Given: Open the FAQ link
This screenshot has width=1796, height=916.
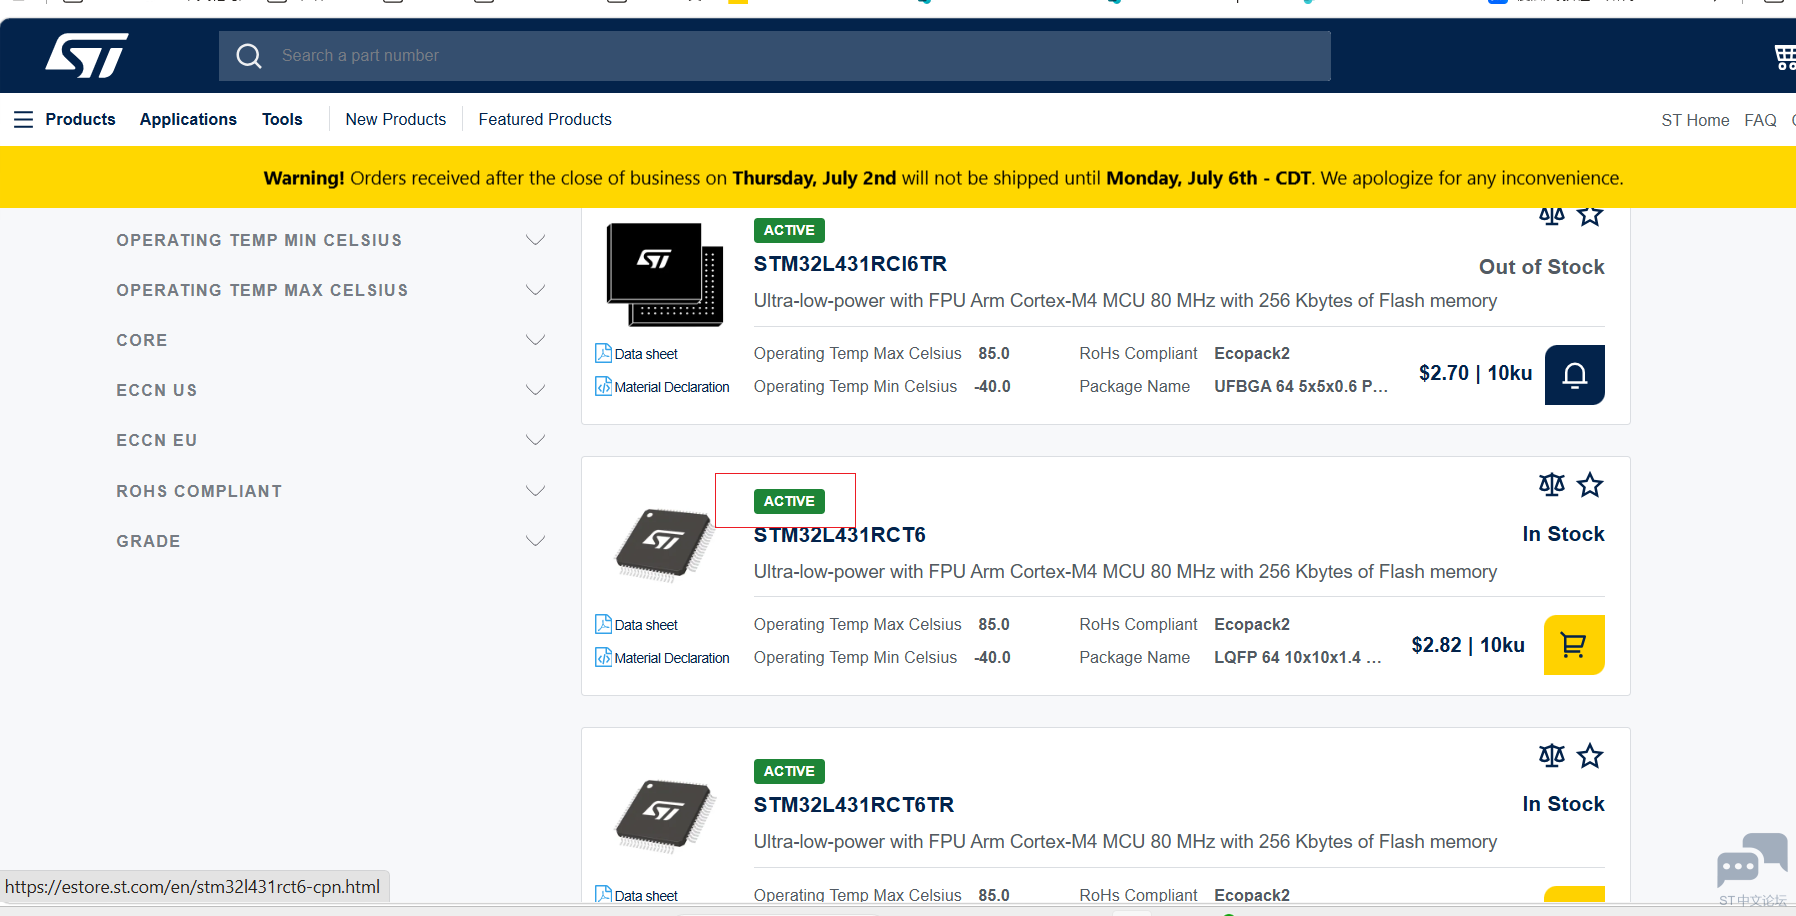Looking at the screenshot, I should point(1760,121).
